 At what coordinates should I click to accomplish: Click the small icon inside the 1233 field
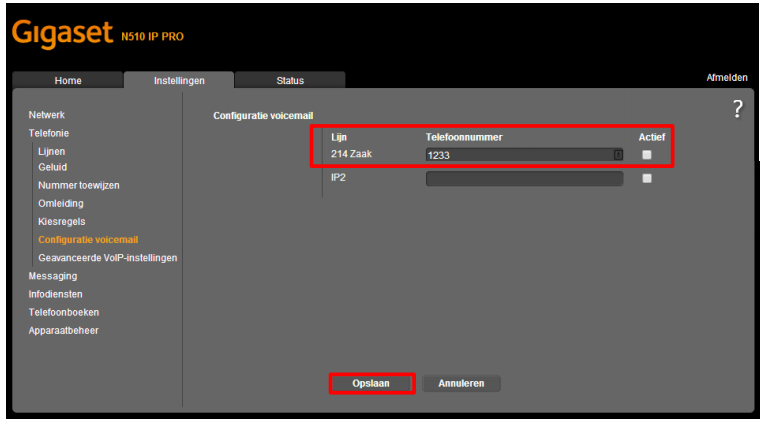pyautogui.click(x=618, y=155)
